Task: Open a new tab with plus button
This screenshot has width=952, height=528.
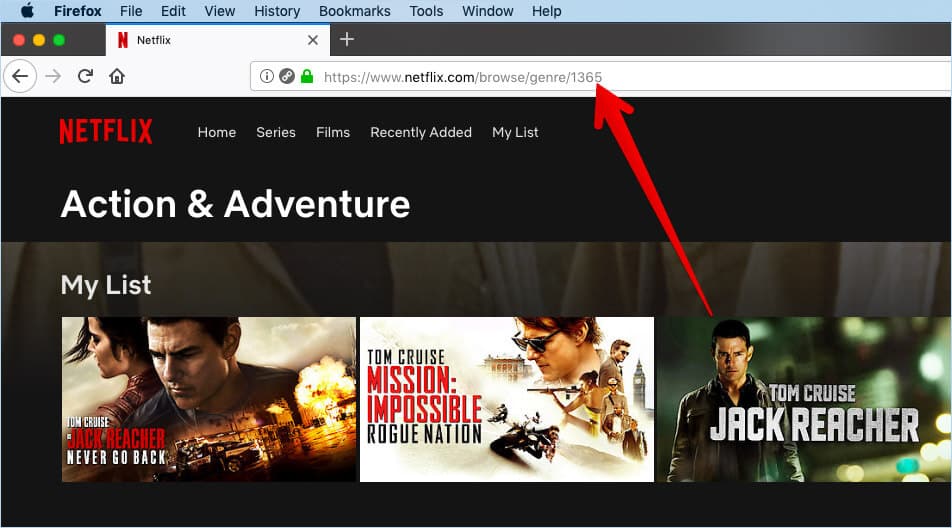Action: [347, 39]
